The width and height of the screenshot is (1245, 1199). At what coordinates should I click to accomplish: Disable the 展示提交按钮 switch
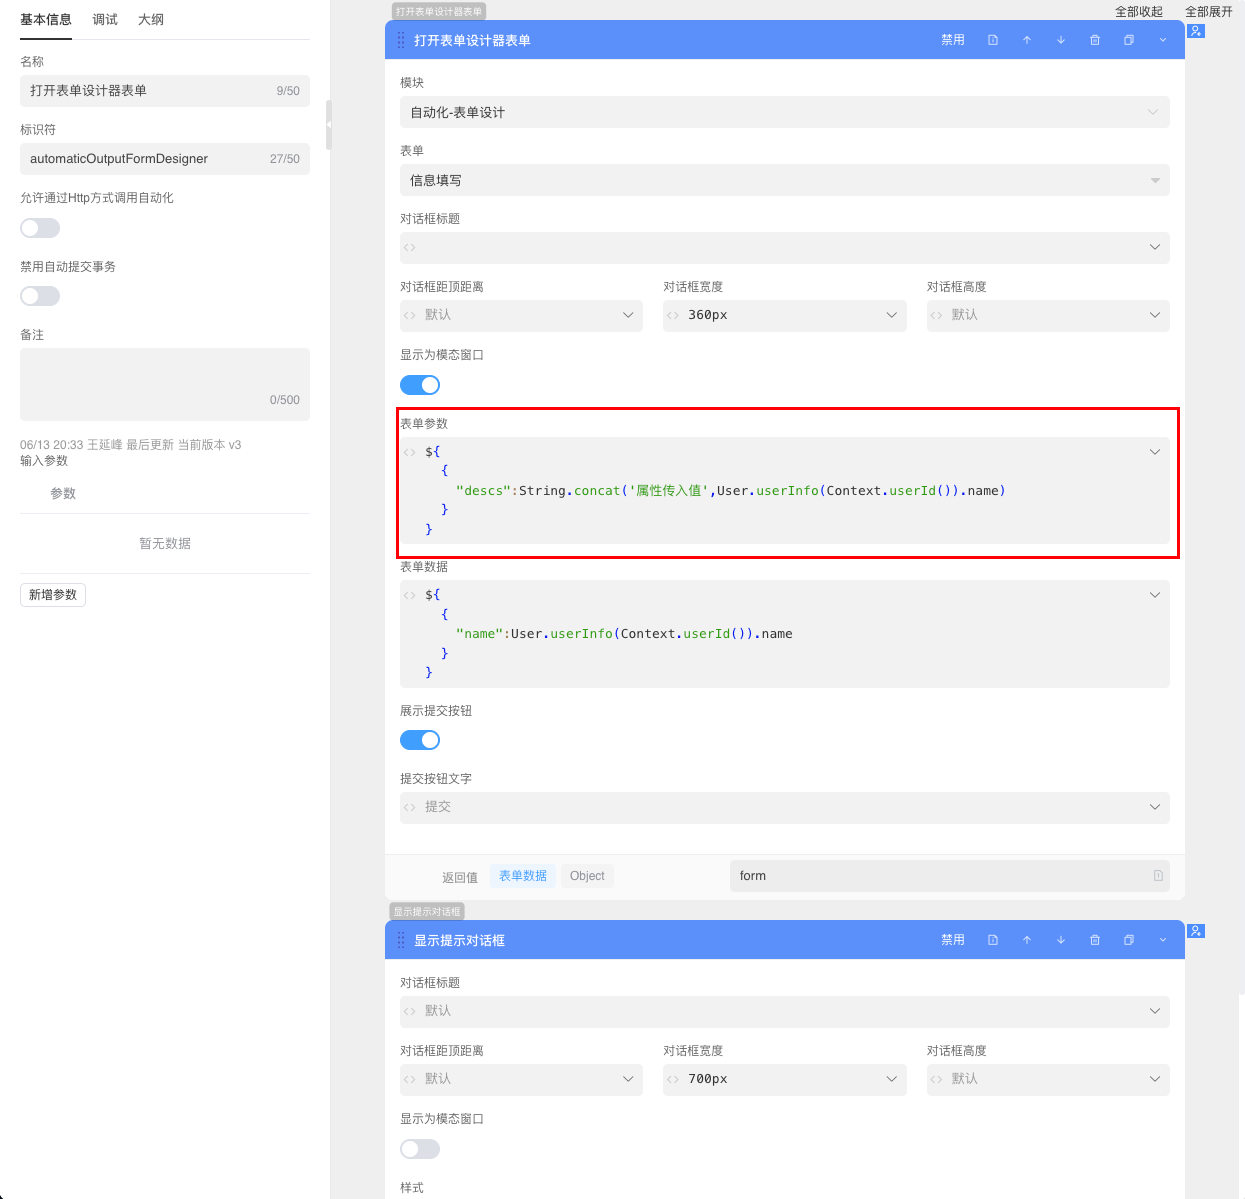pos(420,740)
